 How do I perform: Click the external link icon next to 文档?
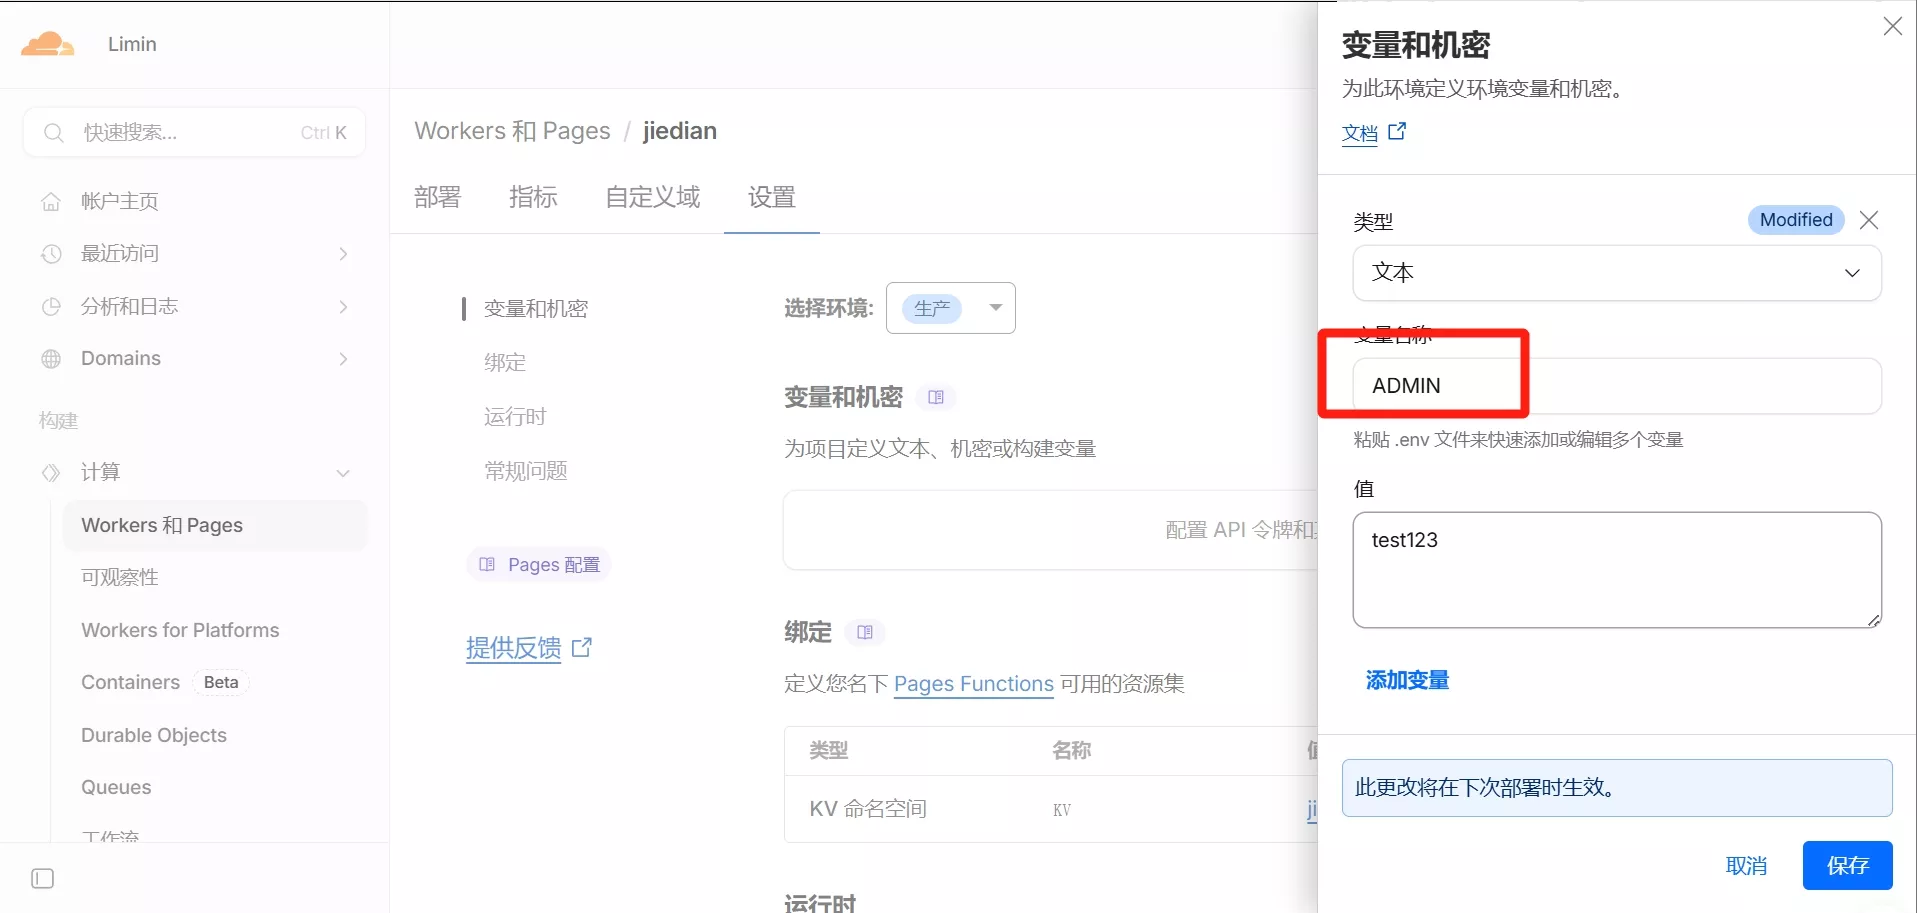1397,131
